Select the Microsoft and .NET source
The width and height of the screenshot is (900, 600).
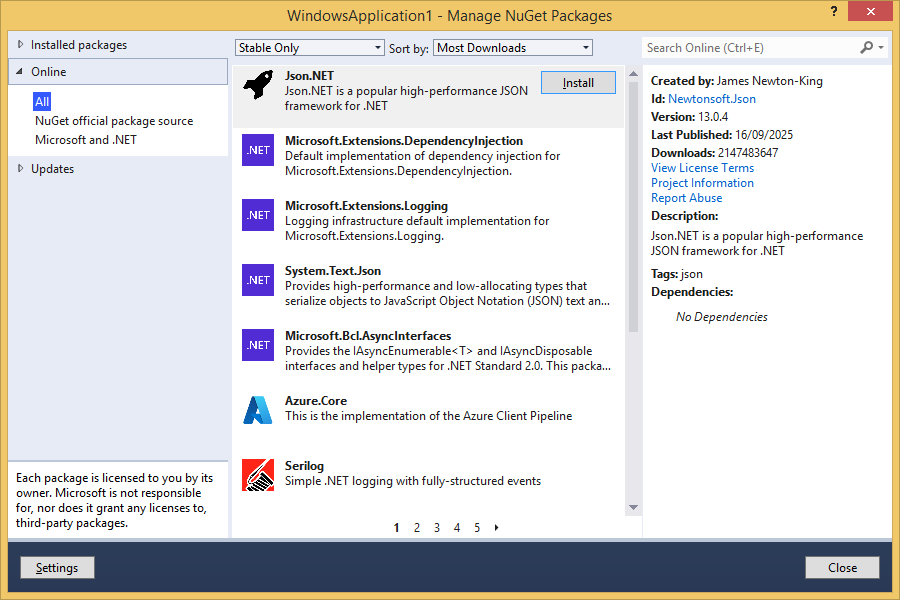click(x=86, y=140)
